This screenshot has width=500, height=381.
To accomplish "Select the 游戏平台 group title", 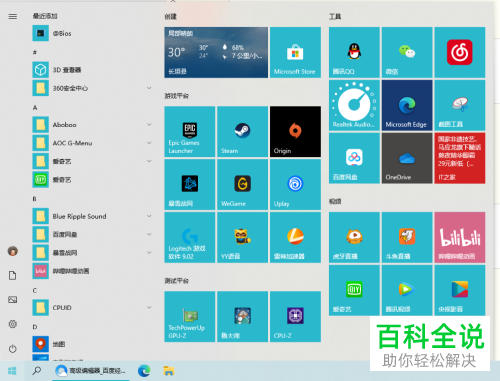I will pos(176,96).
